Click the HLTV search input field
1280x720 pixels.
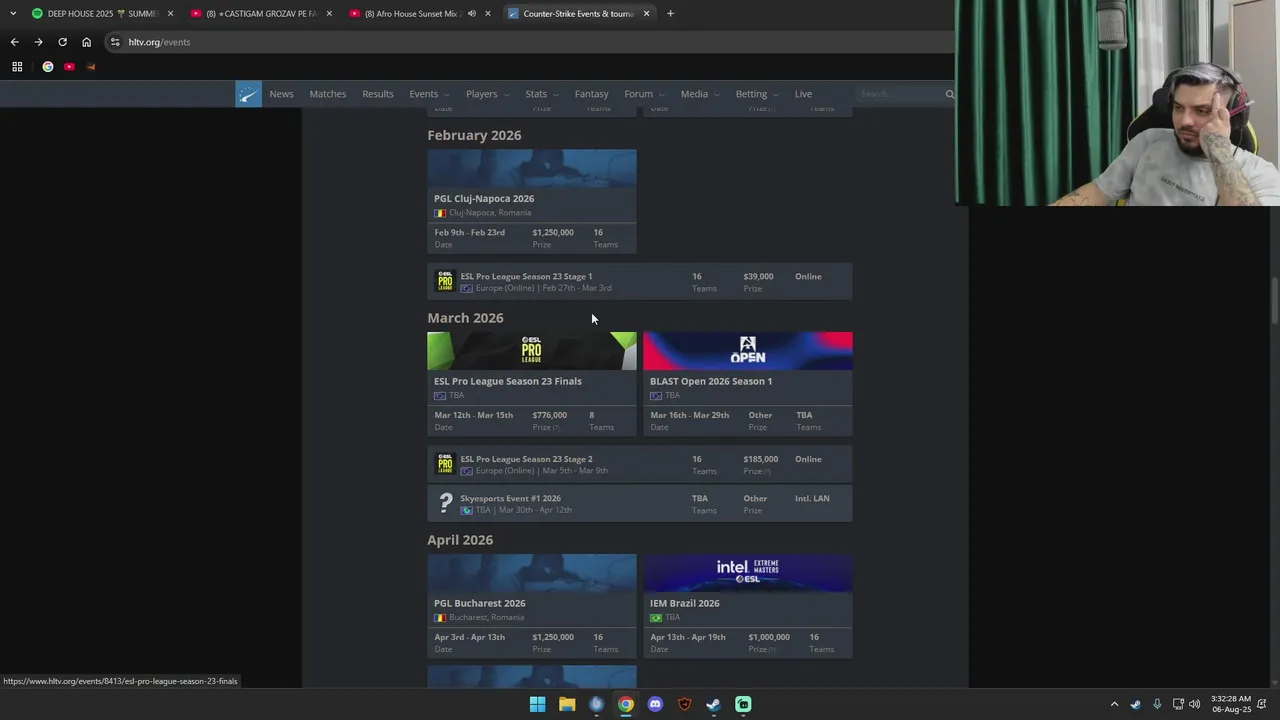tap(900, 94)
